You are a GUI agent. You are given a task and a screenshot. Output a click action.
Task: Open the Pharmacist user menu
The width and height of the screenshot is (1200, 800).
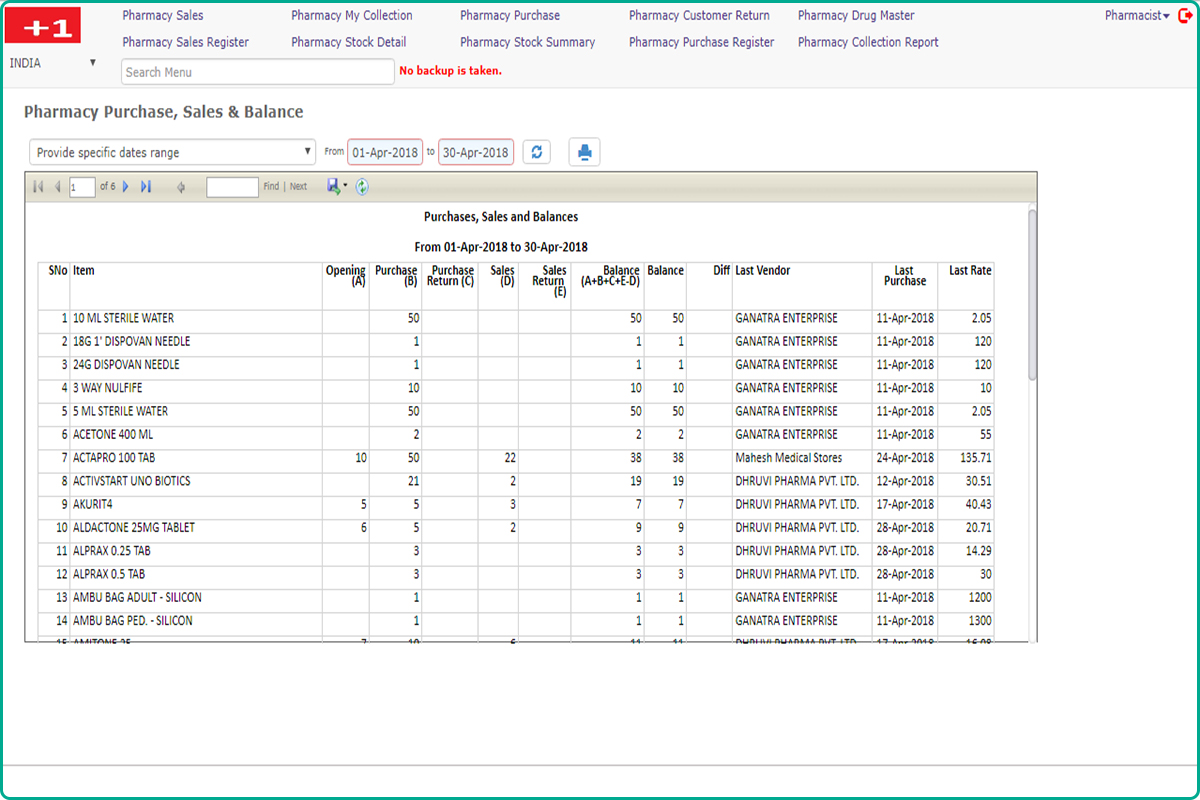[1137, 16]
